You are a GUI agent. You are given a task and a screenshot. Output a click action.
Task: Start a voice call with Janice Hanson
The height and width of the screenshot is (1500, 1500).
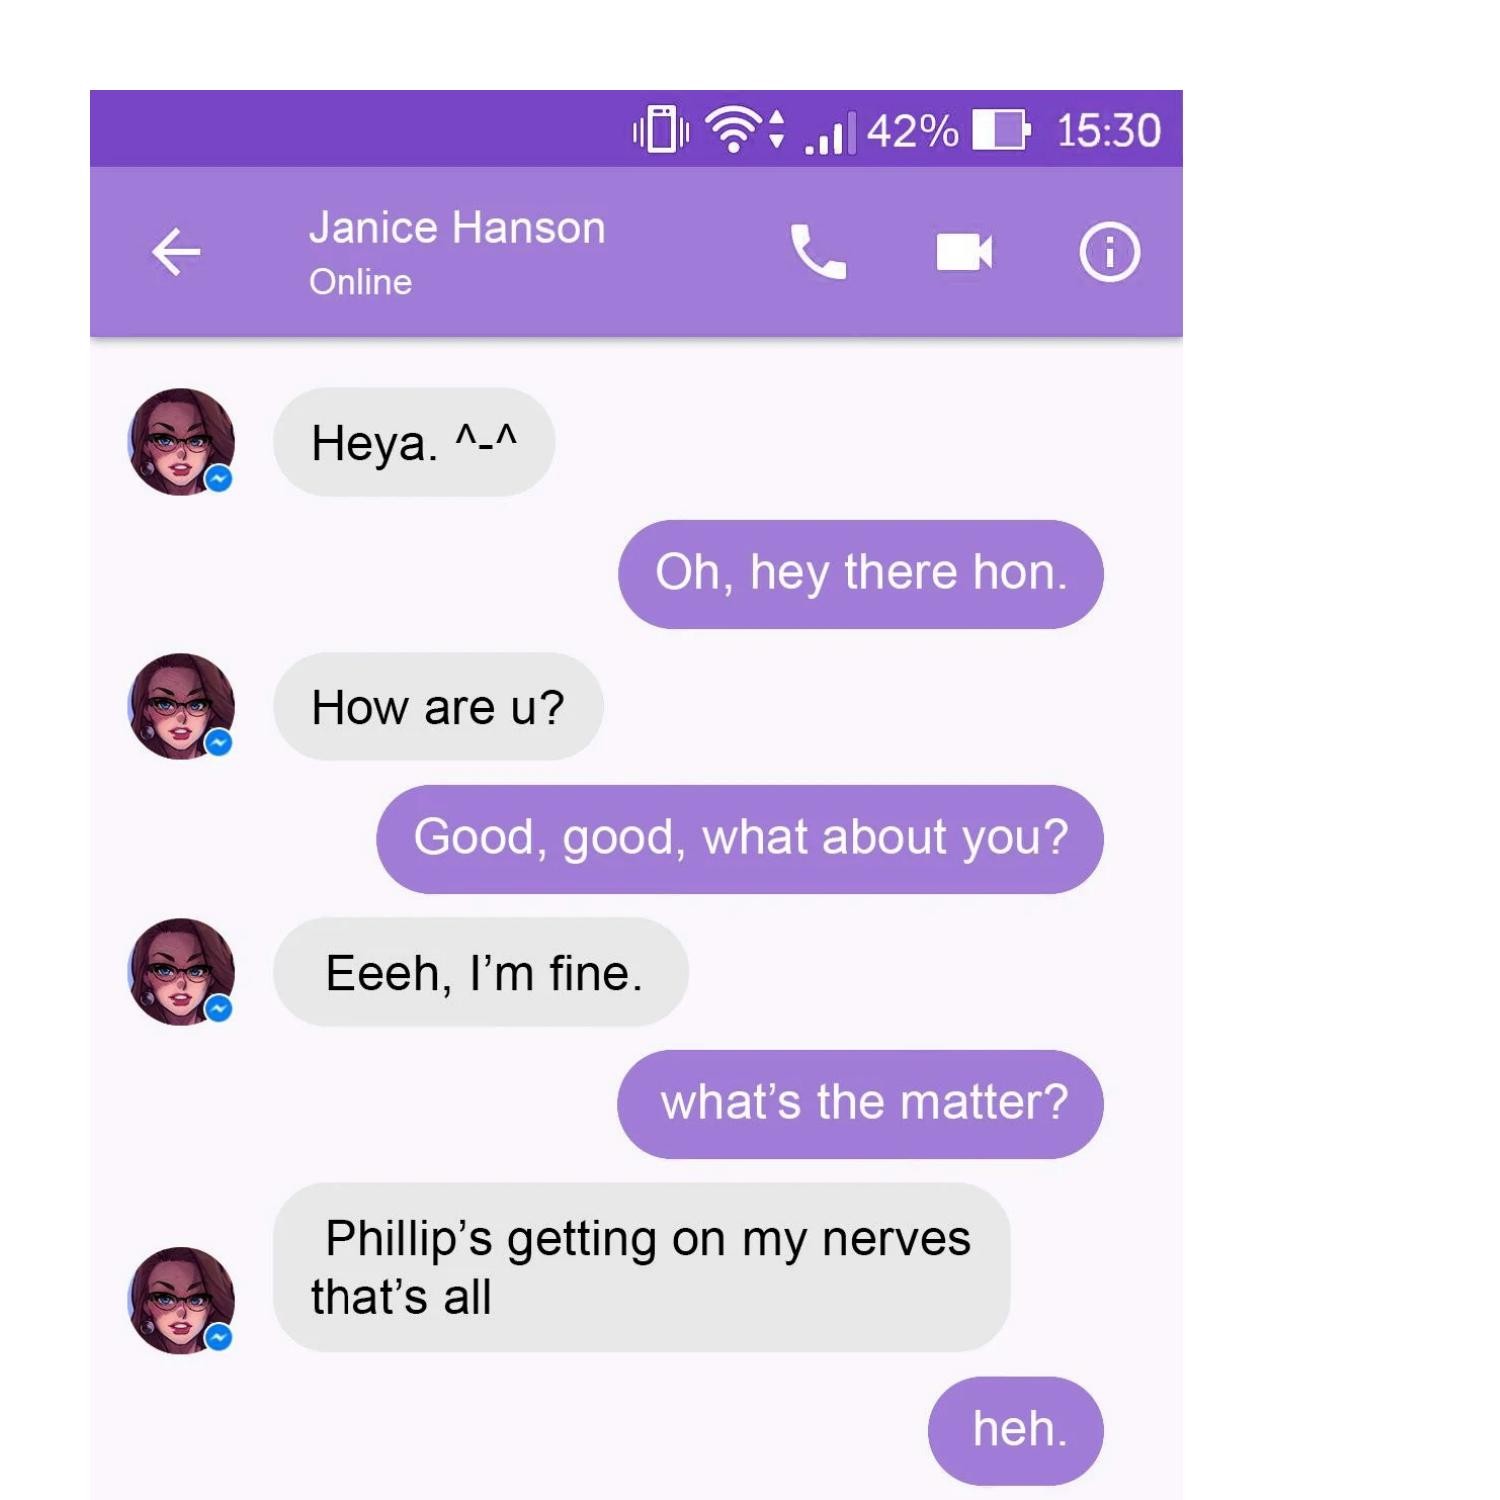818,251
